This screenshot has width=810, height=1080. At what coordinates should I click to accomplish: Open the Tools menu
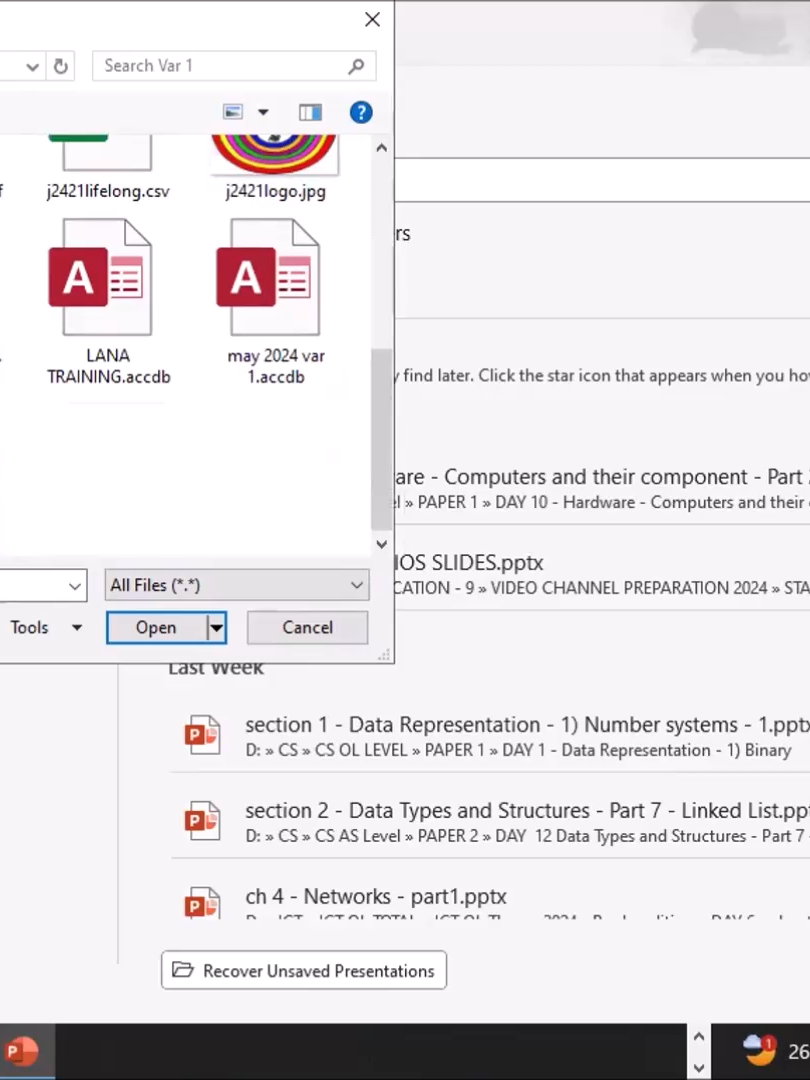(x=45, y=627)
